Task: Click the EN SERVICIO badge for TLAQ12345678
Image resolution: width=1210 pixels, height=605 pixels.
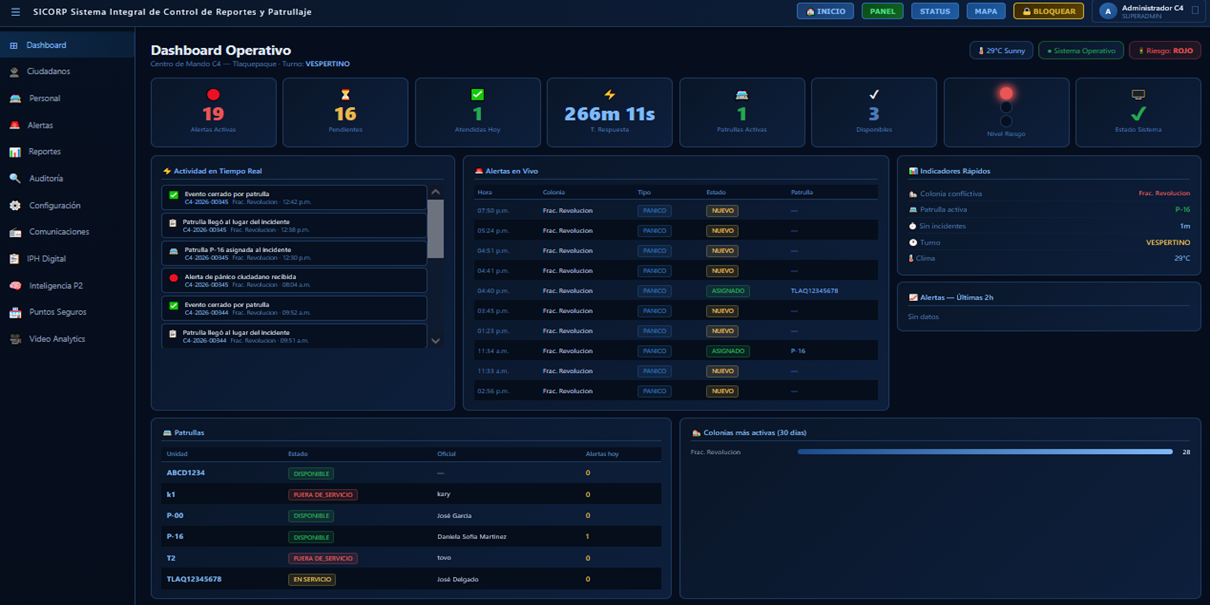Action: [312, 579]
